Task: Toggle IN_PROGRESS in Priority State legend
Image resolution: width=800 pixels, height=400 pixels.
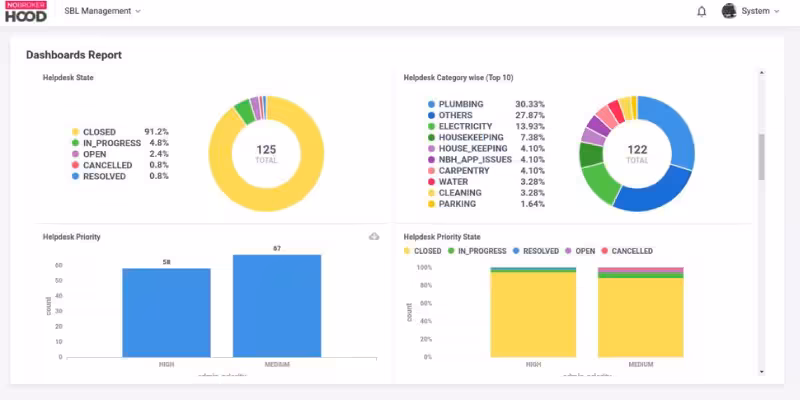Action: click(x=477, y=251)
